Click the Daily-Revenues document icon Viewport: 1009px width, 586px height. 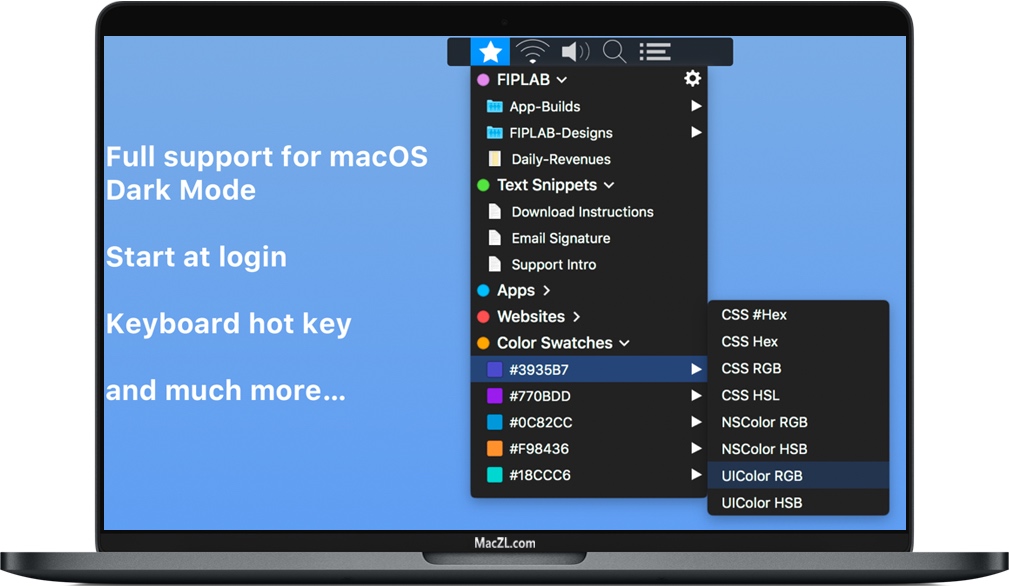495,158
